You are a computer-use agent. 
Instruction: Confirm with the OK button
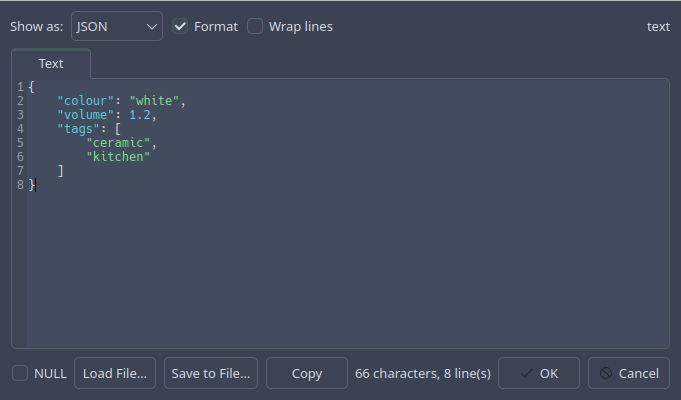[x=539, y=373]
